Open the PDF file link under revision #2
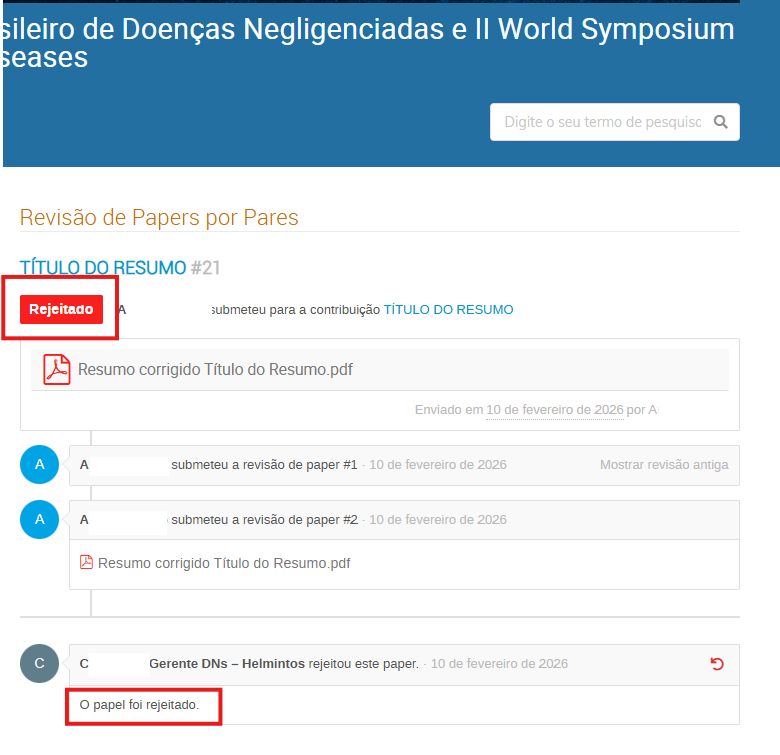This screenshot has height=755, width=780. [x=224, y=563]
